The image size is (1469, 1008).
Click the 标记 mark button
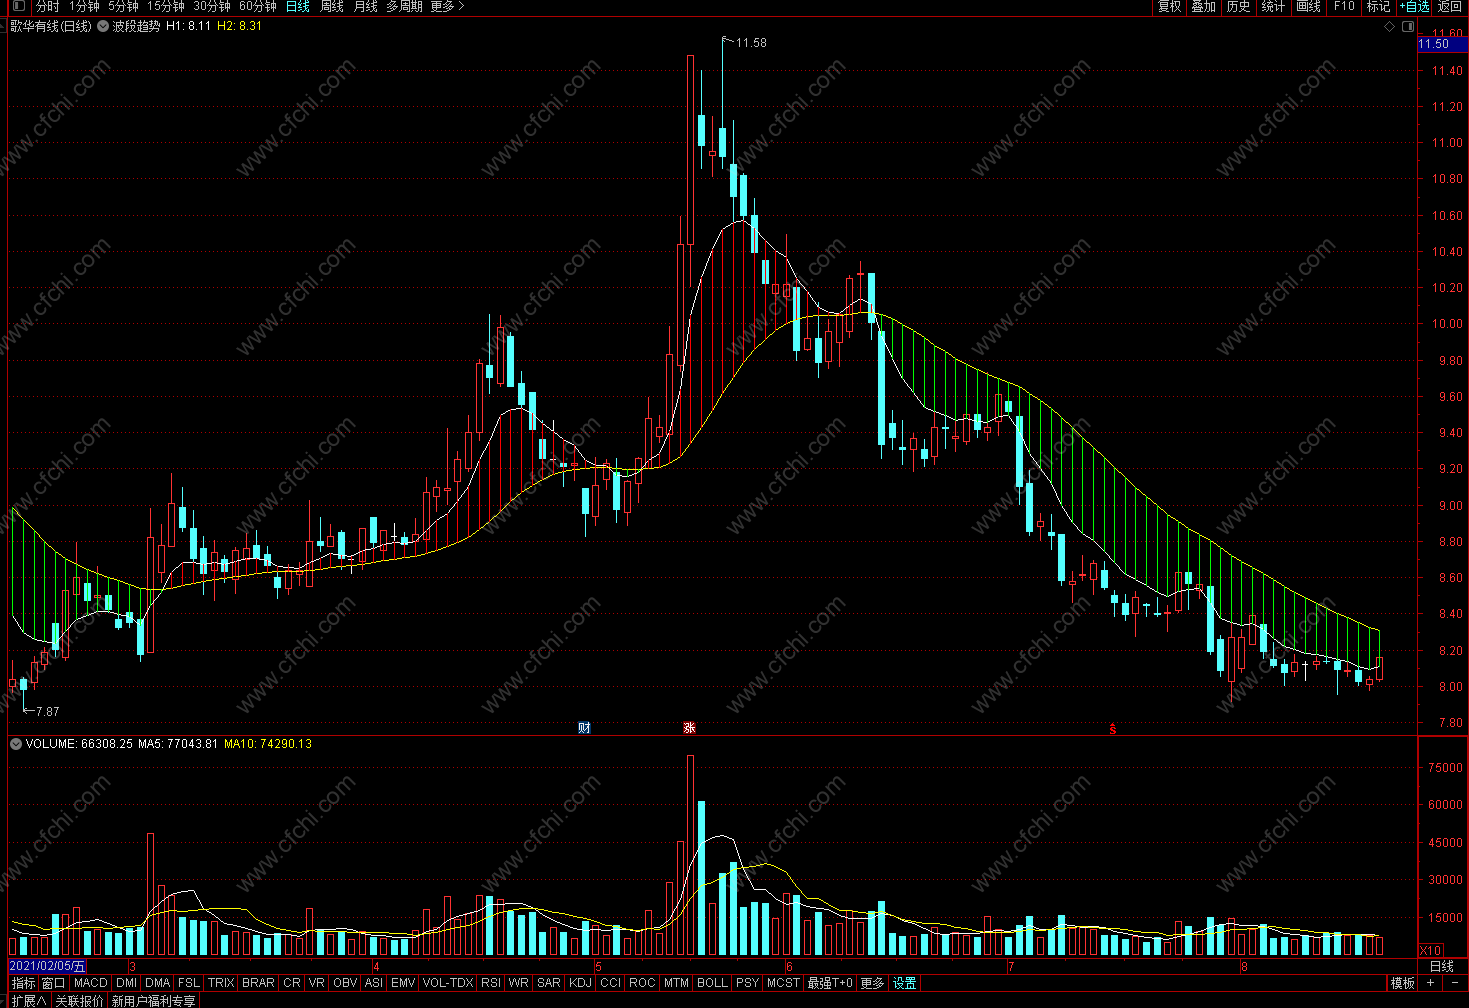1379,6
